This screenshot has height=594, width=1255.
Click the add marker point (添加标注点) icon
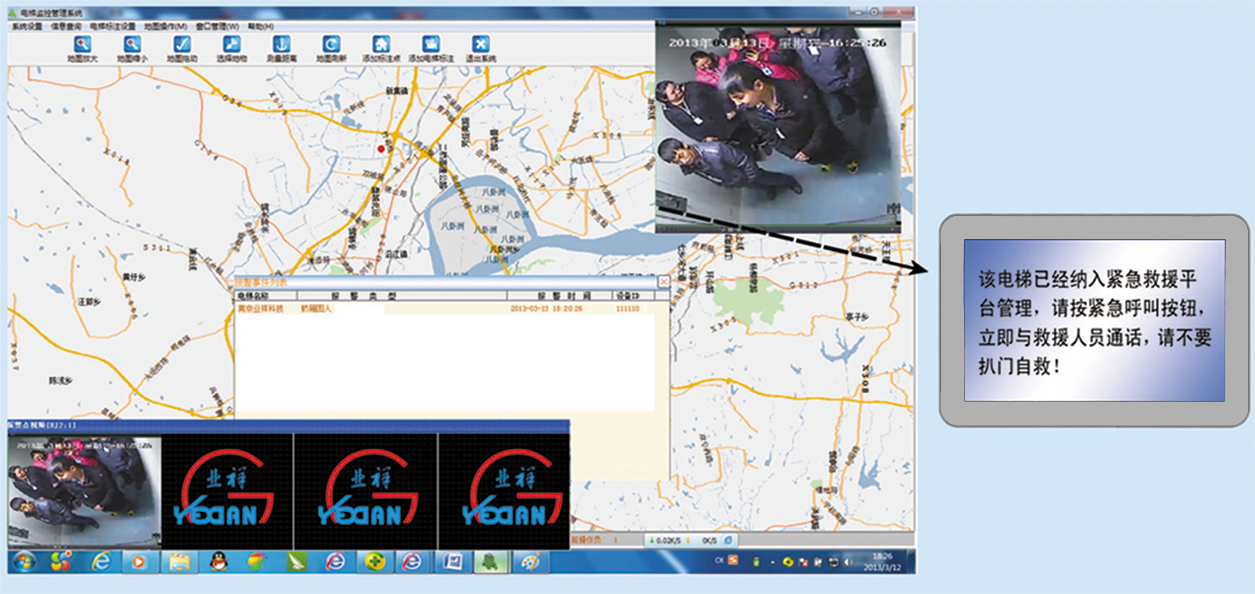[x=380, y=44]
